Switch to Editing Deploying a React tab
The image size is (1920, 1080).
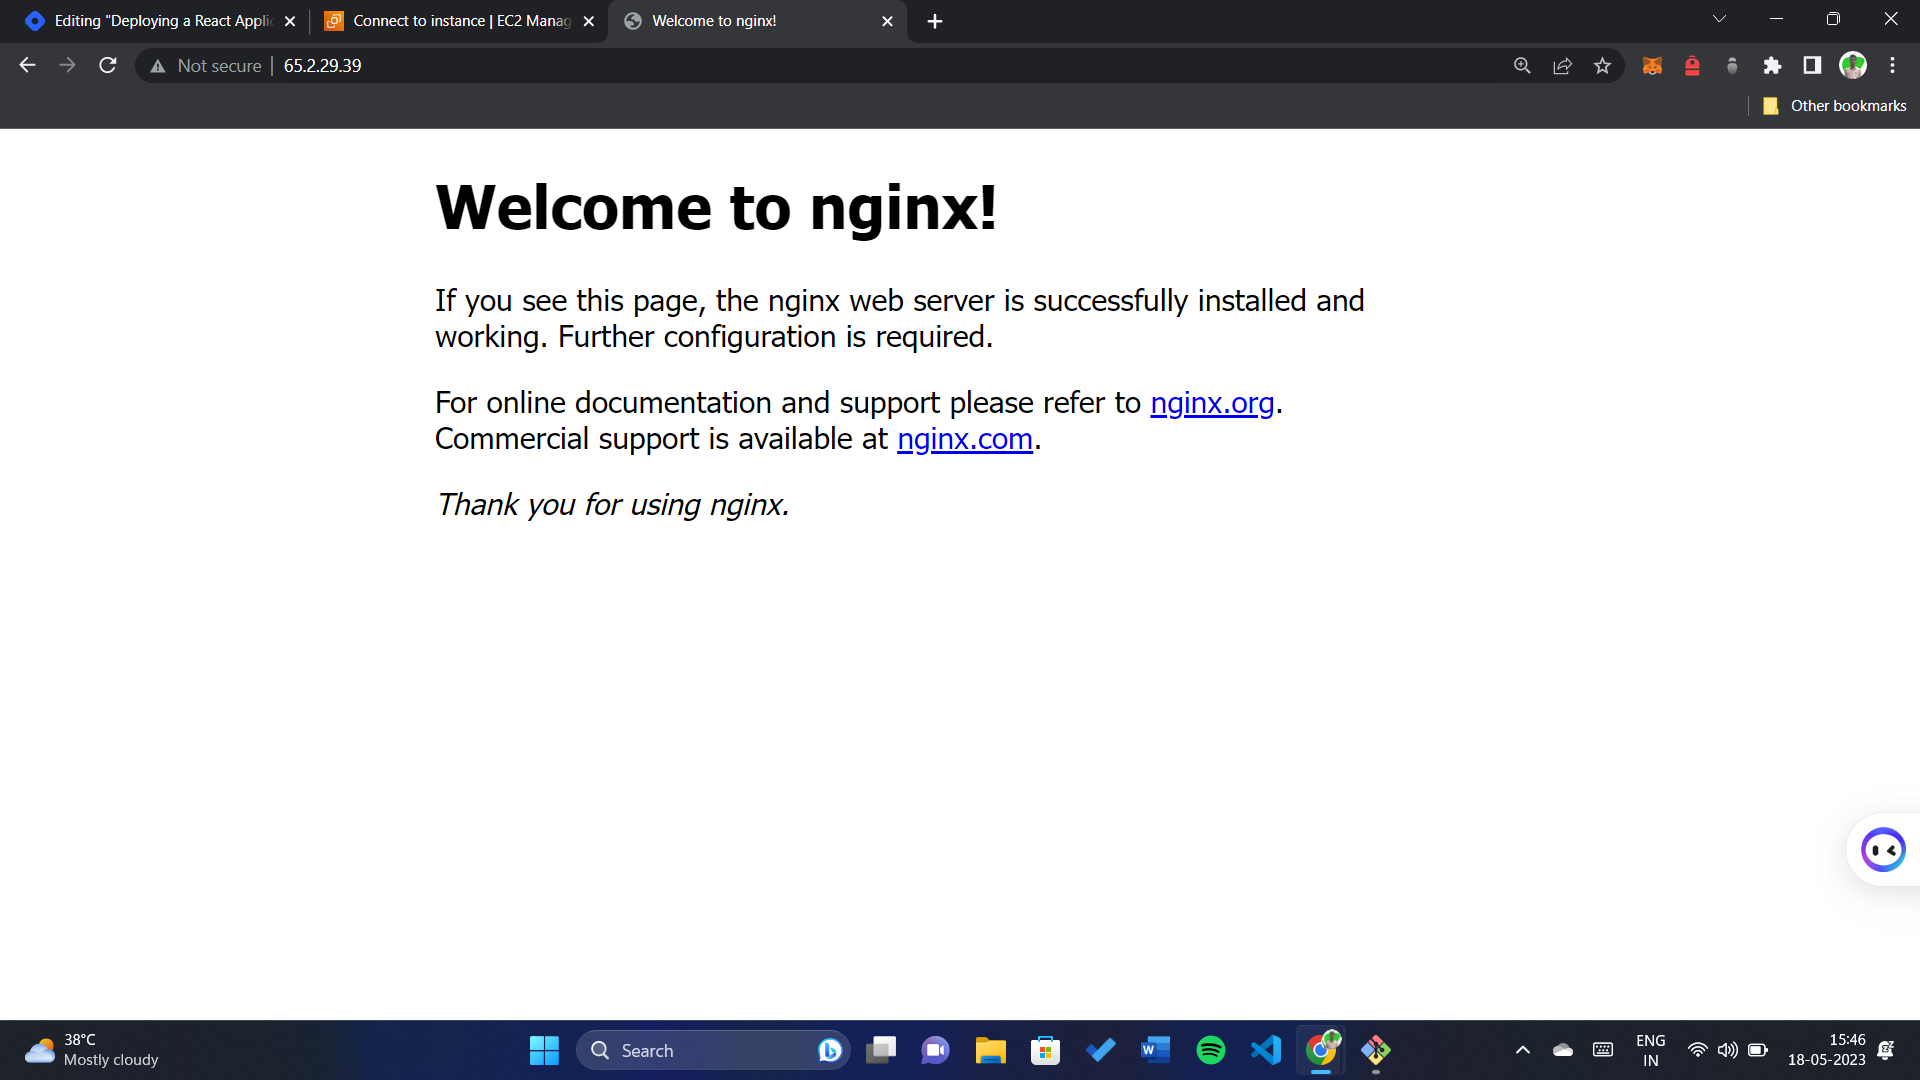click(x=162, y=21)
